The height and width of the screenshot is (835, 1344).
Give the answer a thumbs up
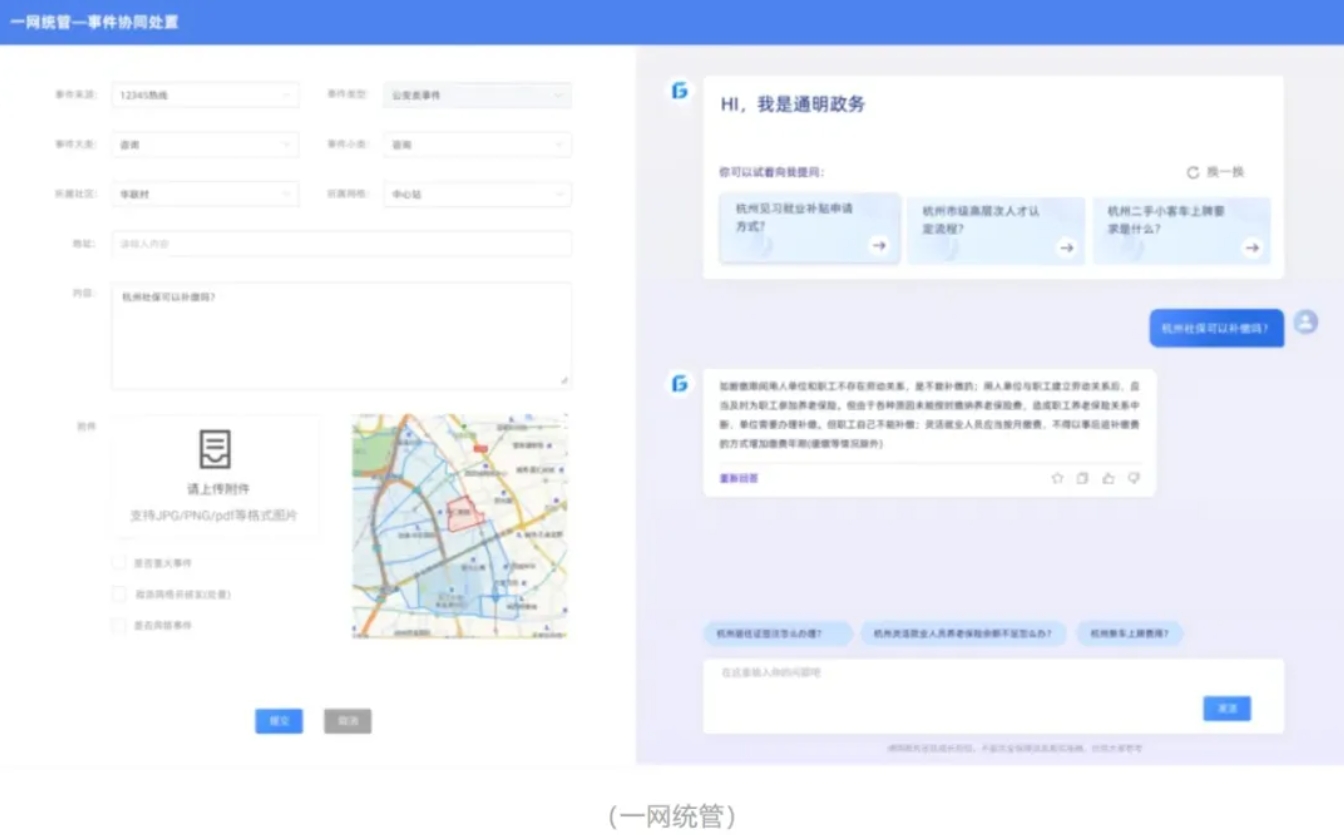(1108, 479)
